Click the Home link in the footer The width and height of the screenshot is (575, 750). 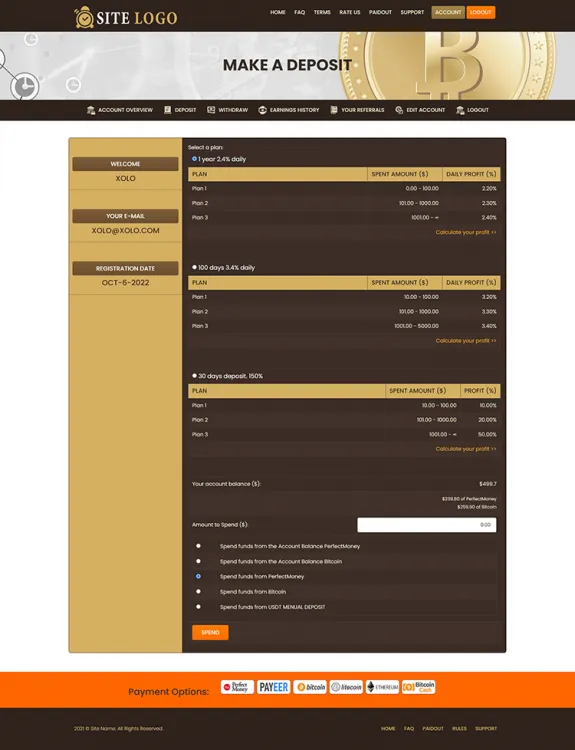pyautogui.click(x=388, y=728)
